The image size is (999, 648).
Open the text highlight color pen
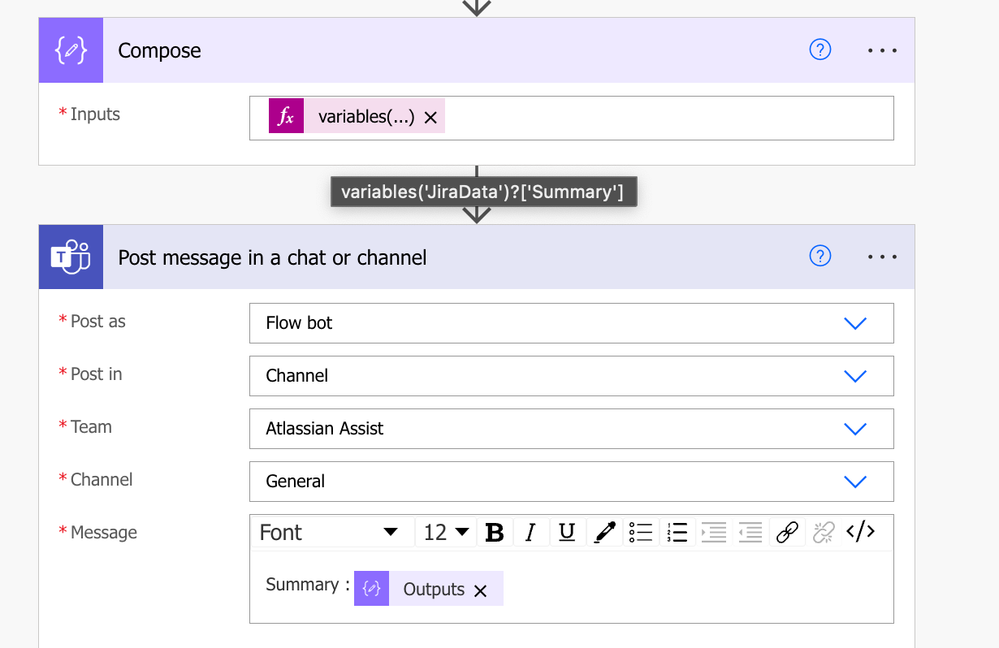pos(604,532)
